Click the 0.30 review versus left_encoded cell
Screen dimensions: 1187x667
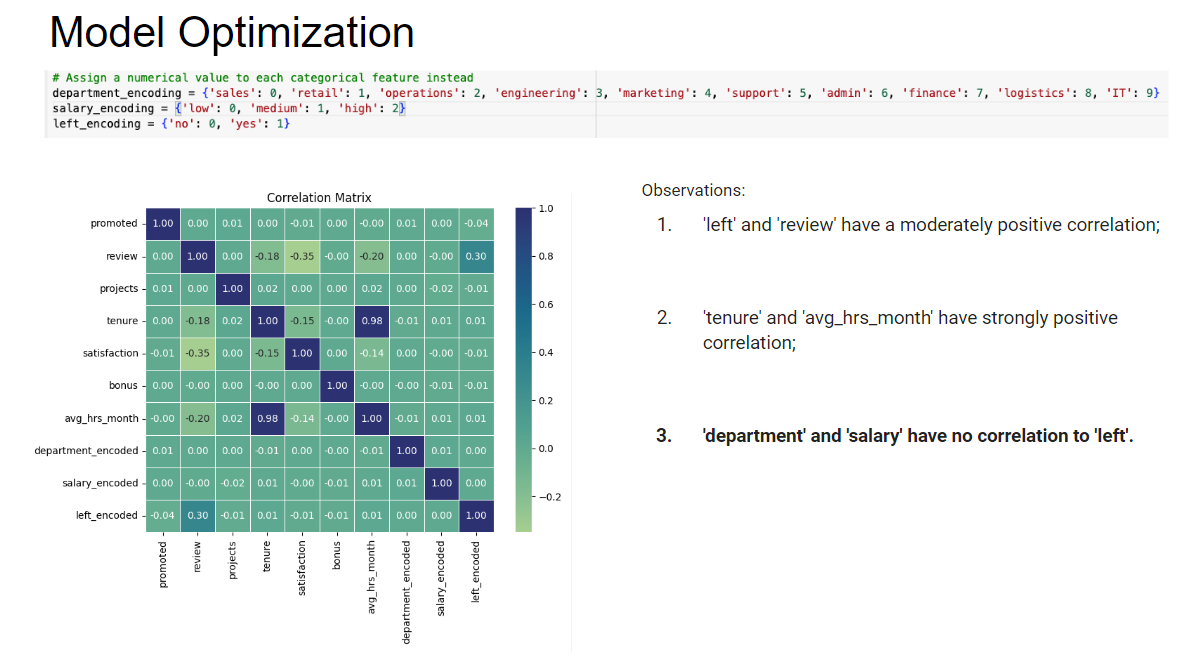click(x=476, y=256)
